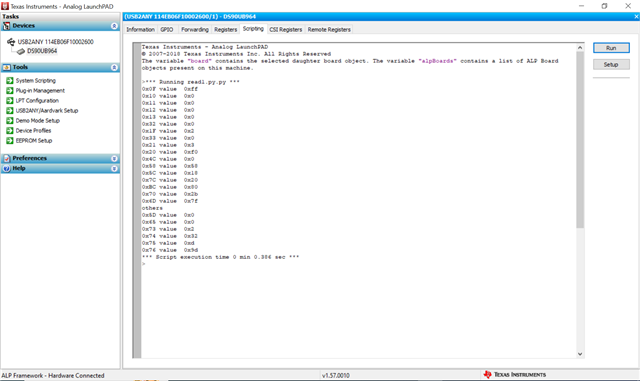The image size is (640, 381).
Task: Switch to the Forwarding tab
Action: [195, 29]
